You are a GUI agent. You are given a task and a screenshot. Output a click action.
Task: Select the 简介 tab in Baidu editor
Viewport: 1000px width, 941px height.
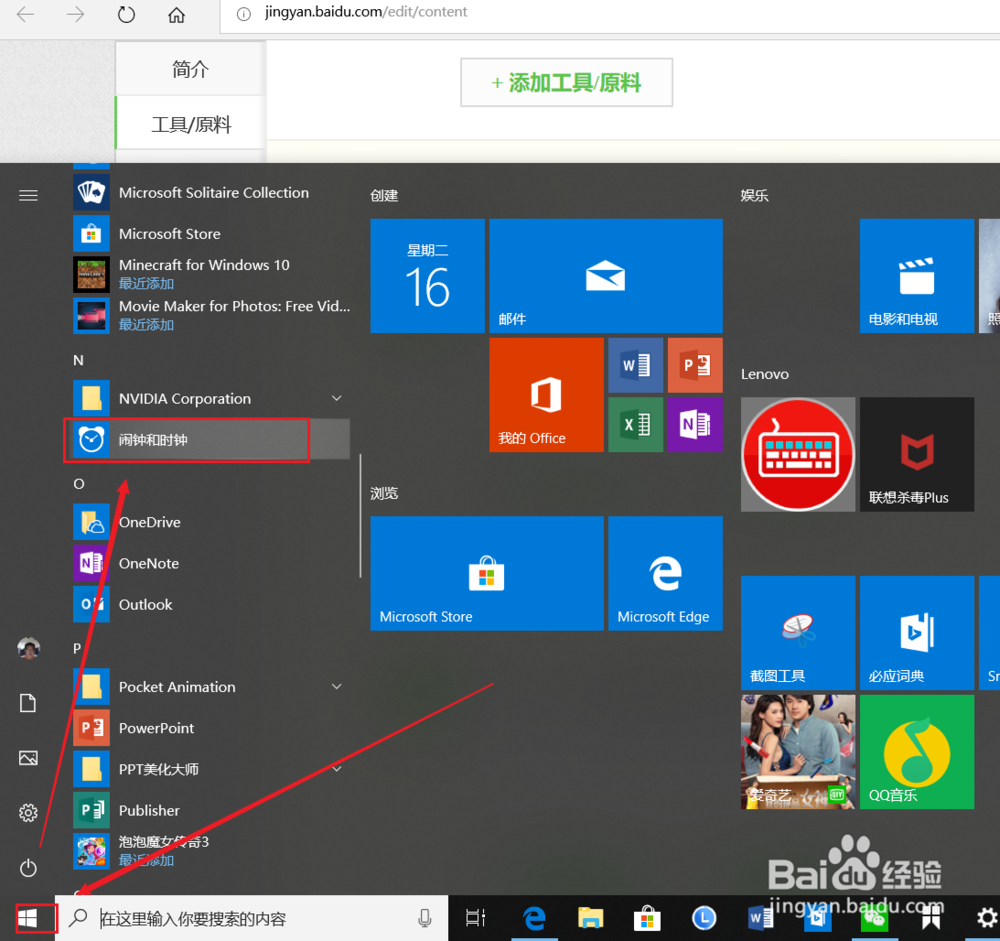click(190, 69)
